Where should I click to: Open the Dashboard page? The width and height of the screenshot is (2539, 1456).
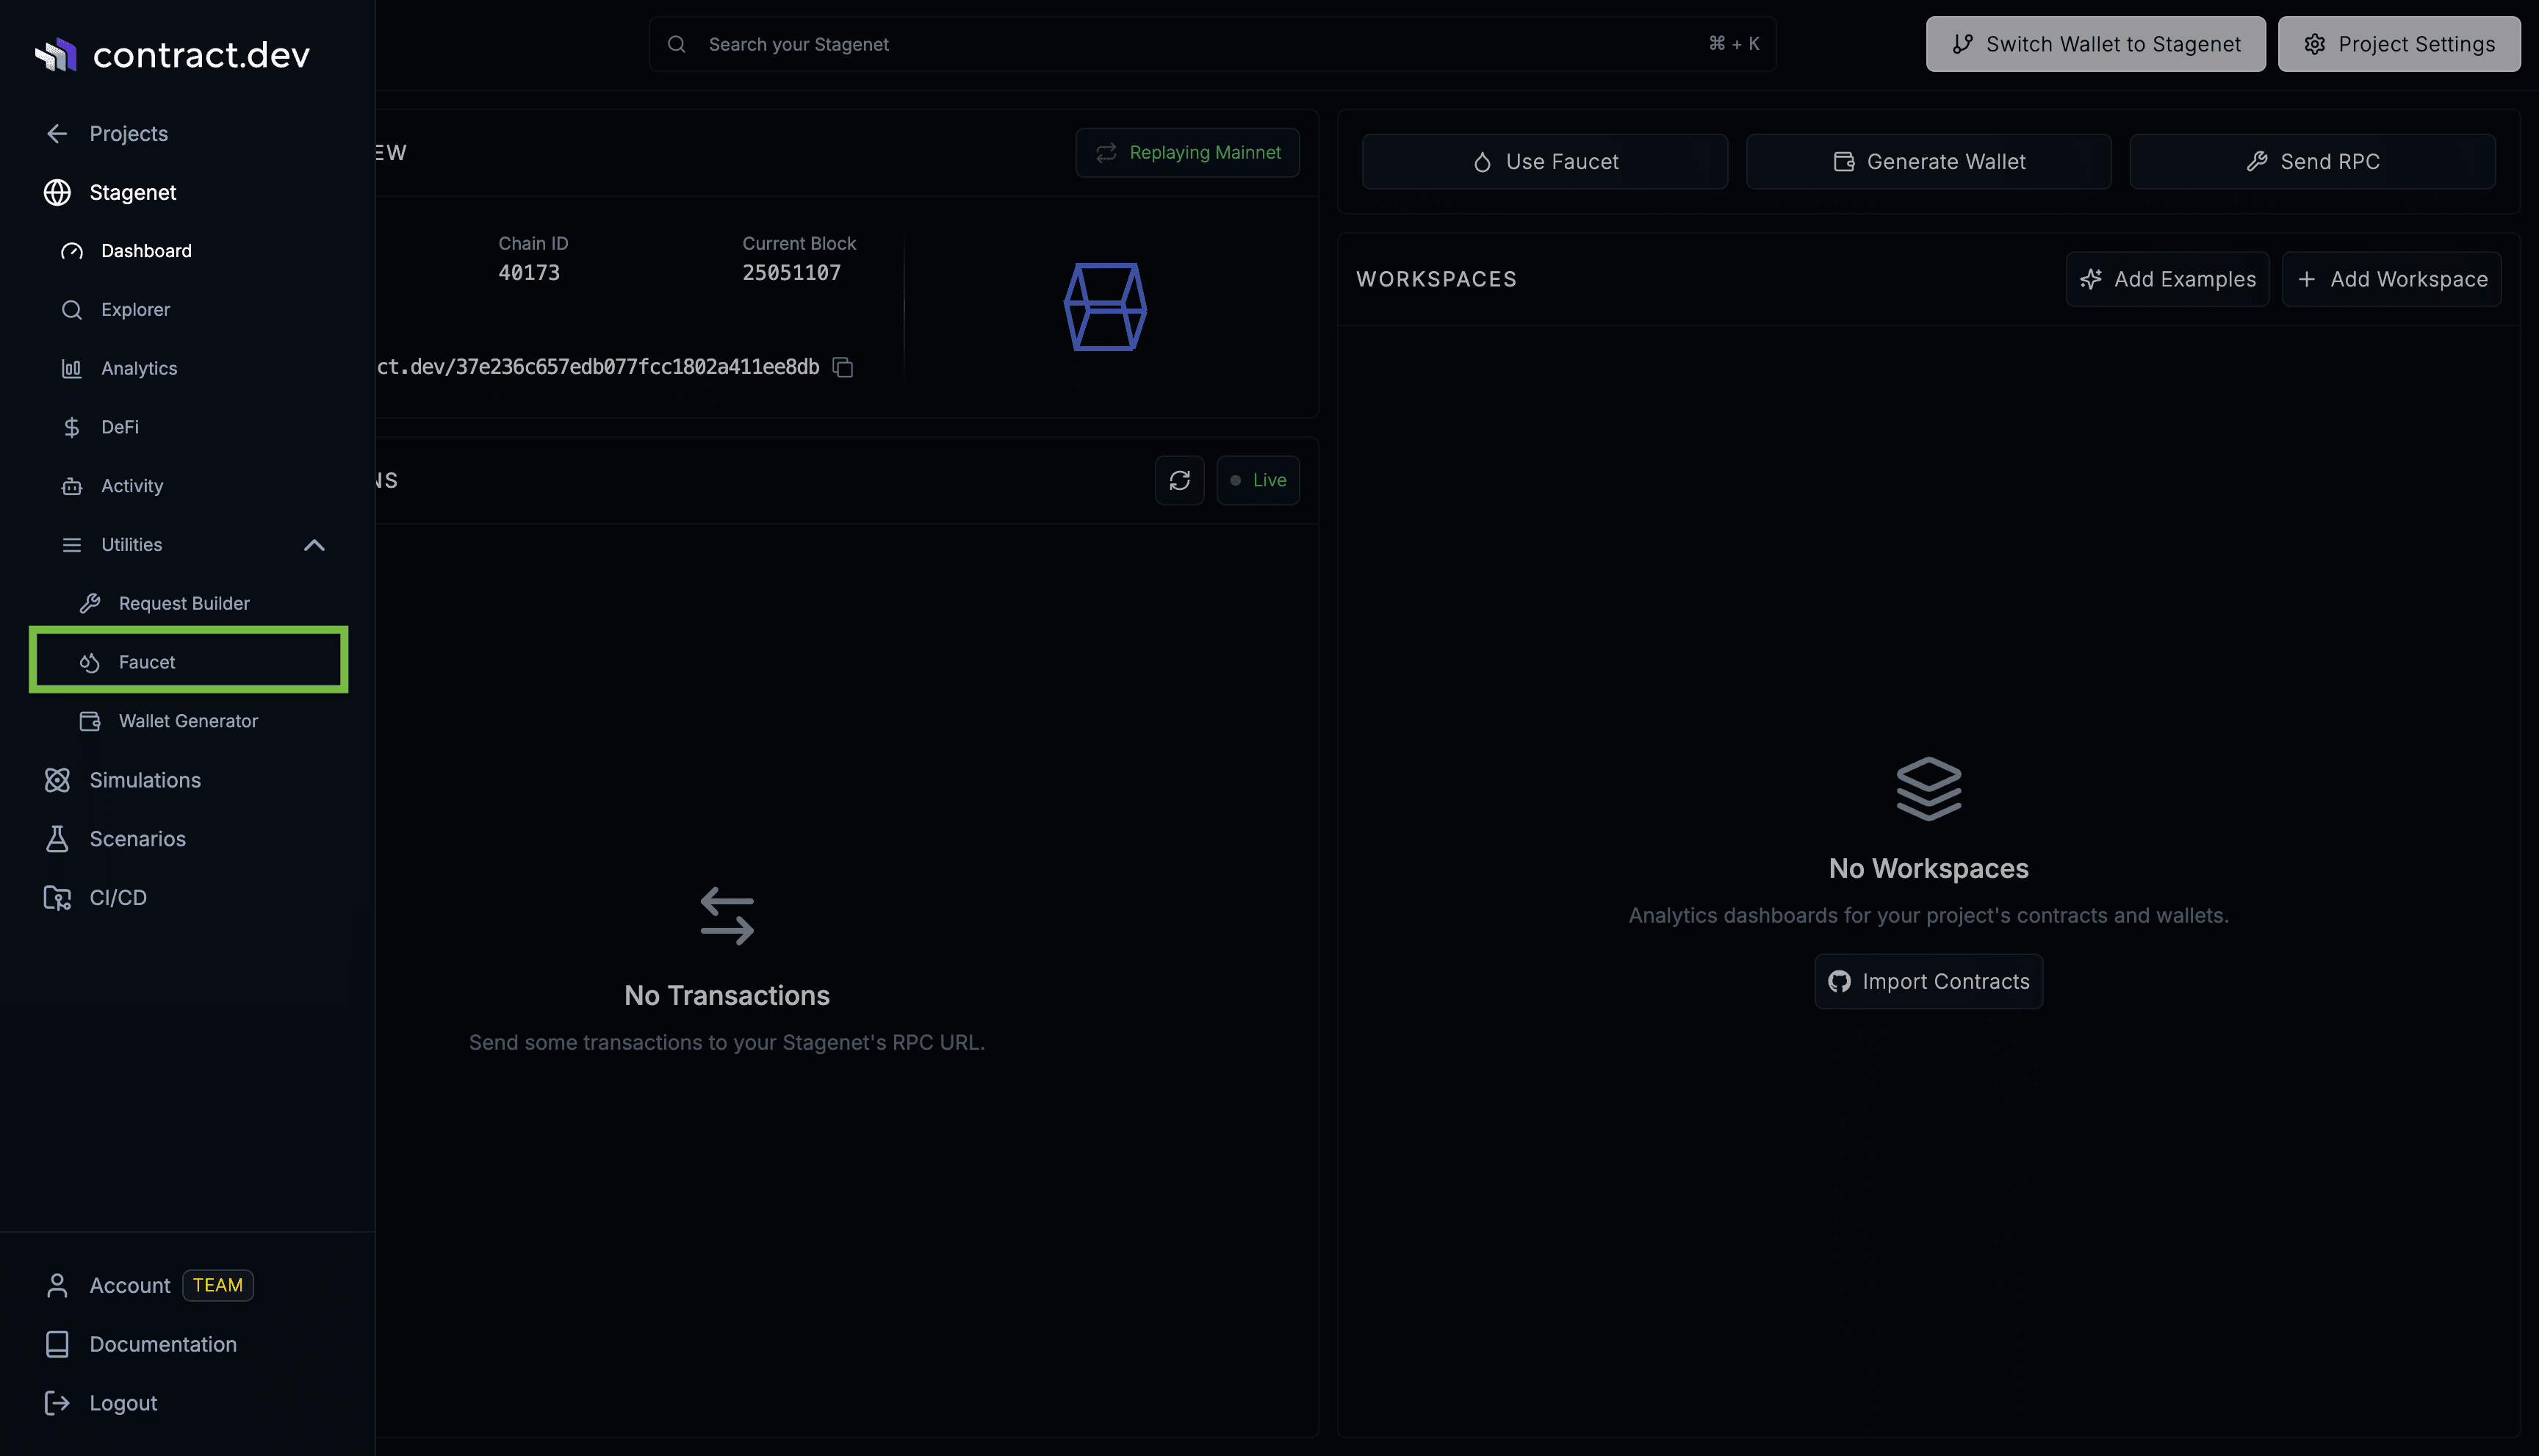coord(146,251)
